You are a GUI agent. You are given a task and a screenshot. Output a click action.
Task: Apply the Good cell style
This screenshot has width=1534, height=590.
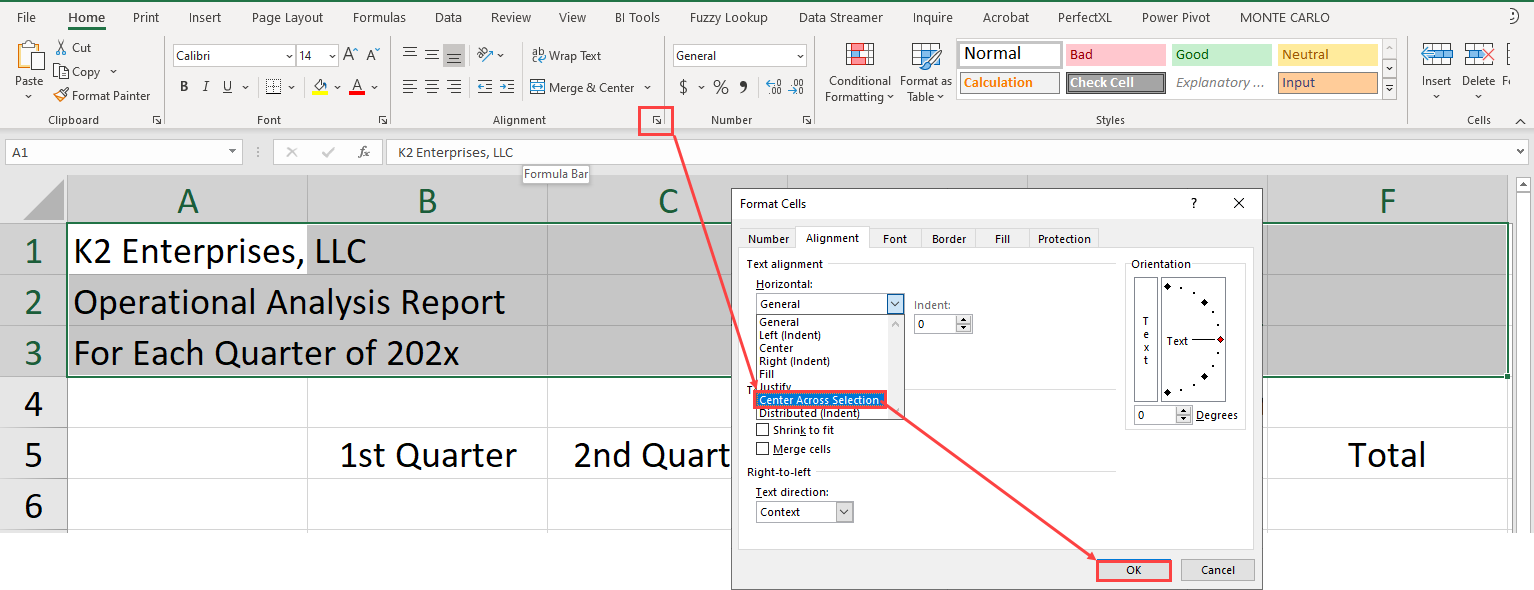coord(1221,55)
